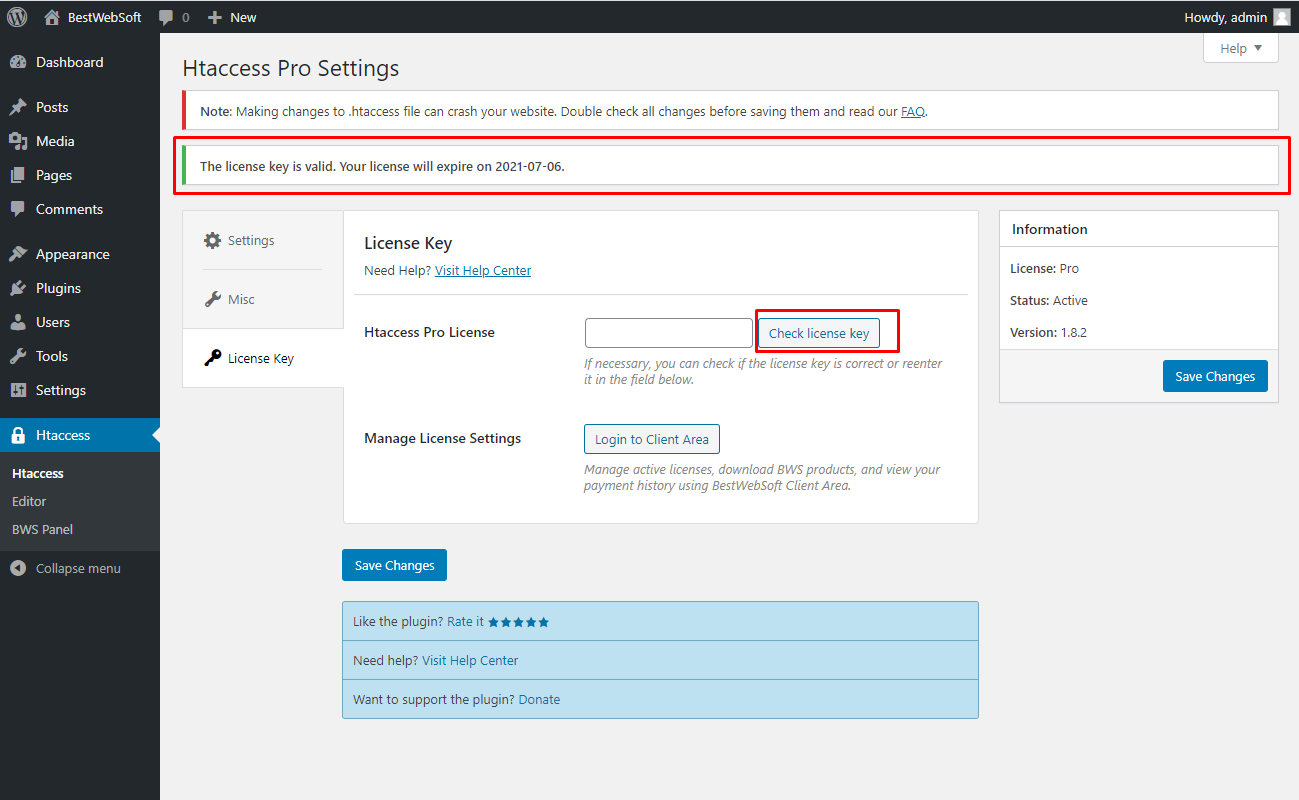Open the comments bubble in the admin bar
The width and height of the screenshot is (1299, 800).
(166, 17)
